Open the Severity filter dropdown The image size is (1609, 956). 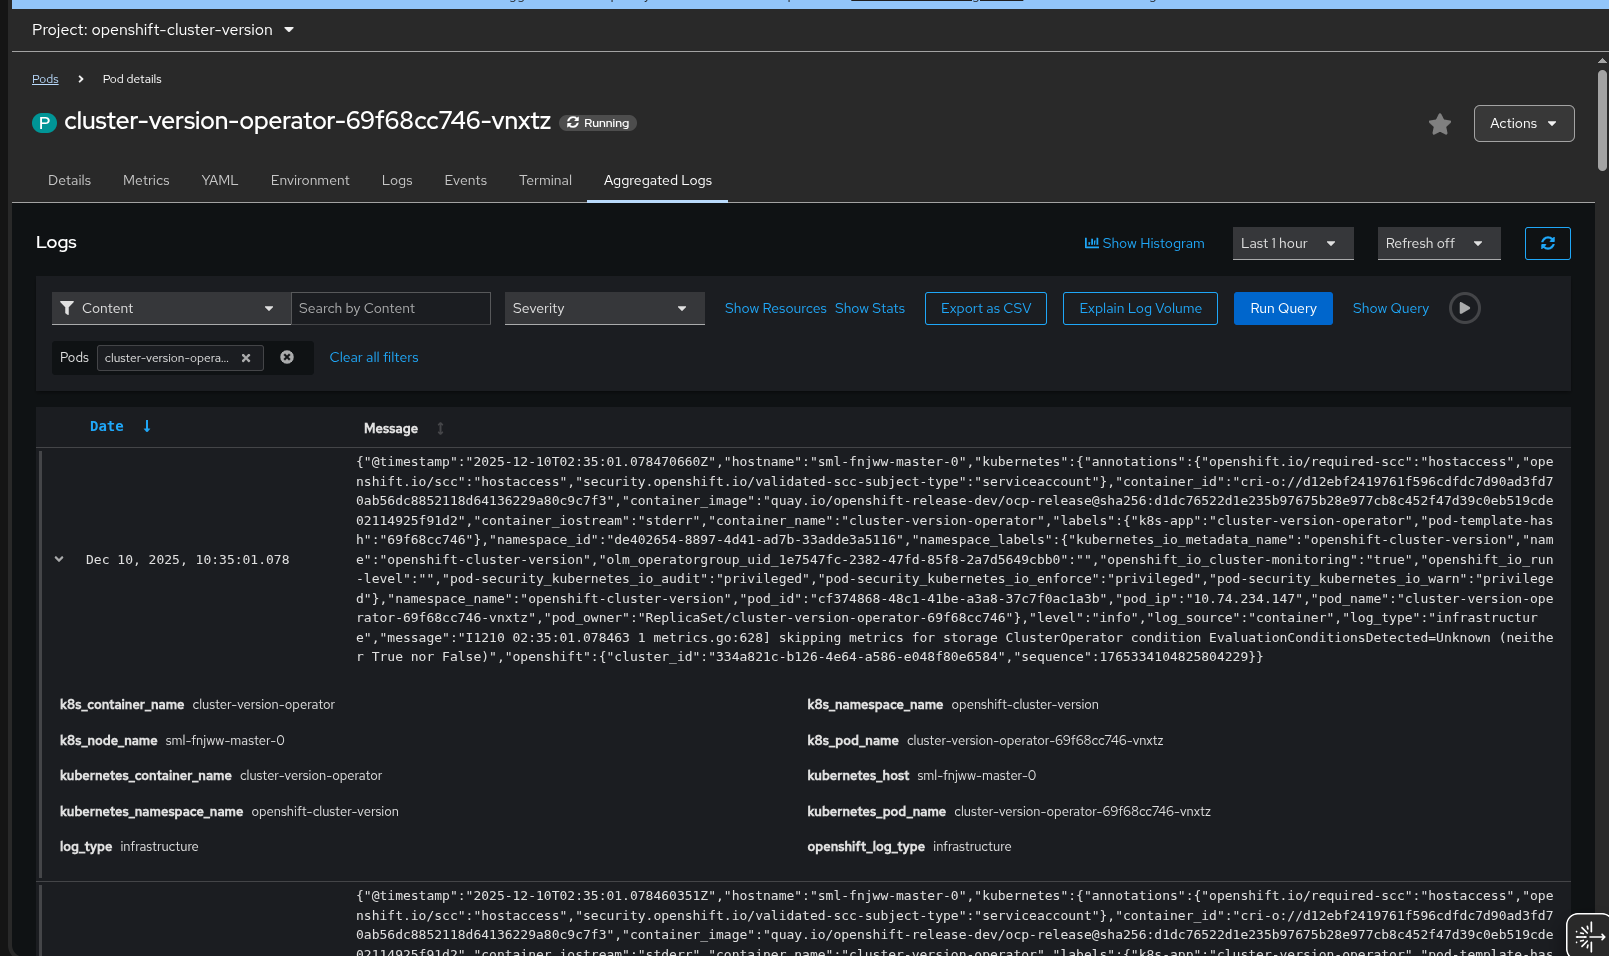coord(604,308)
